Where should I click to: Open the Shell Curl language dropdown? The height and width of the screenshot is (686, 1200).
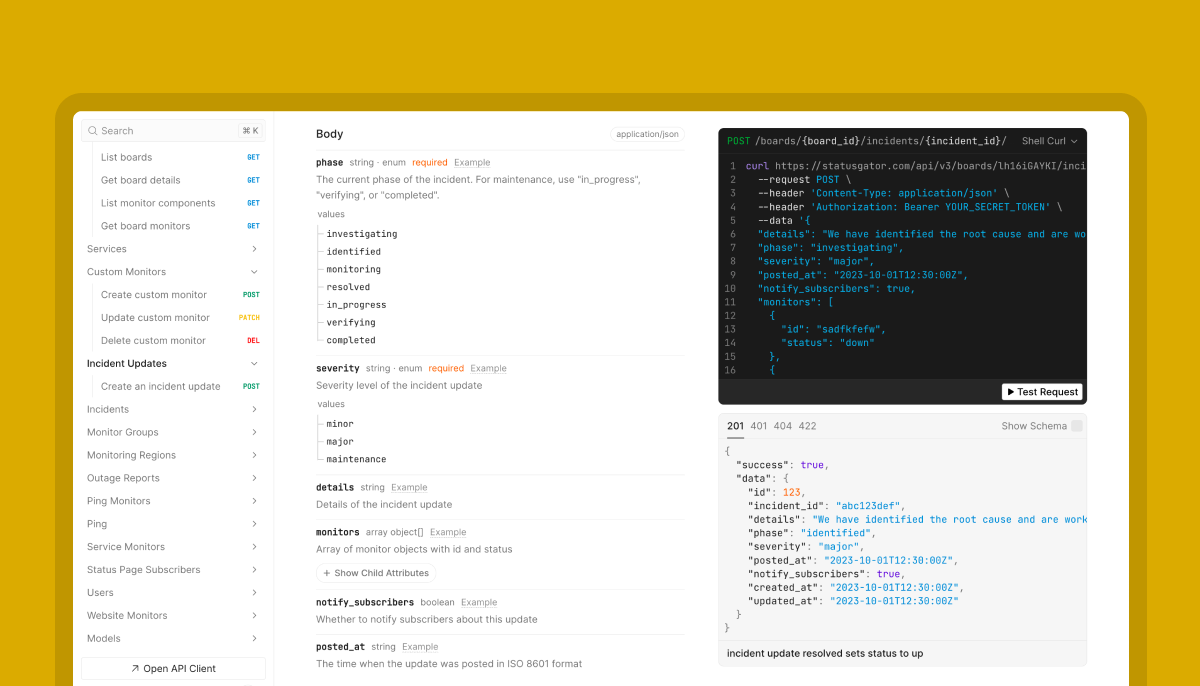point(1050,141)
